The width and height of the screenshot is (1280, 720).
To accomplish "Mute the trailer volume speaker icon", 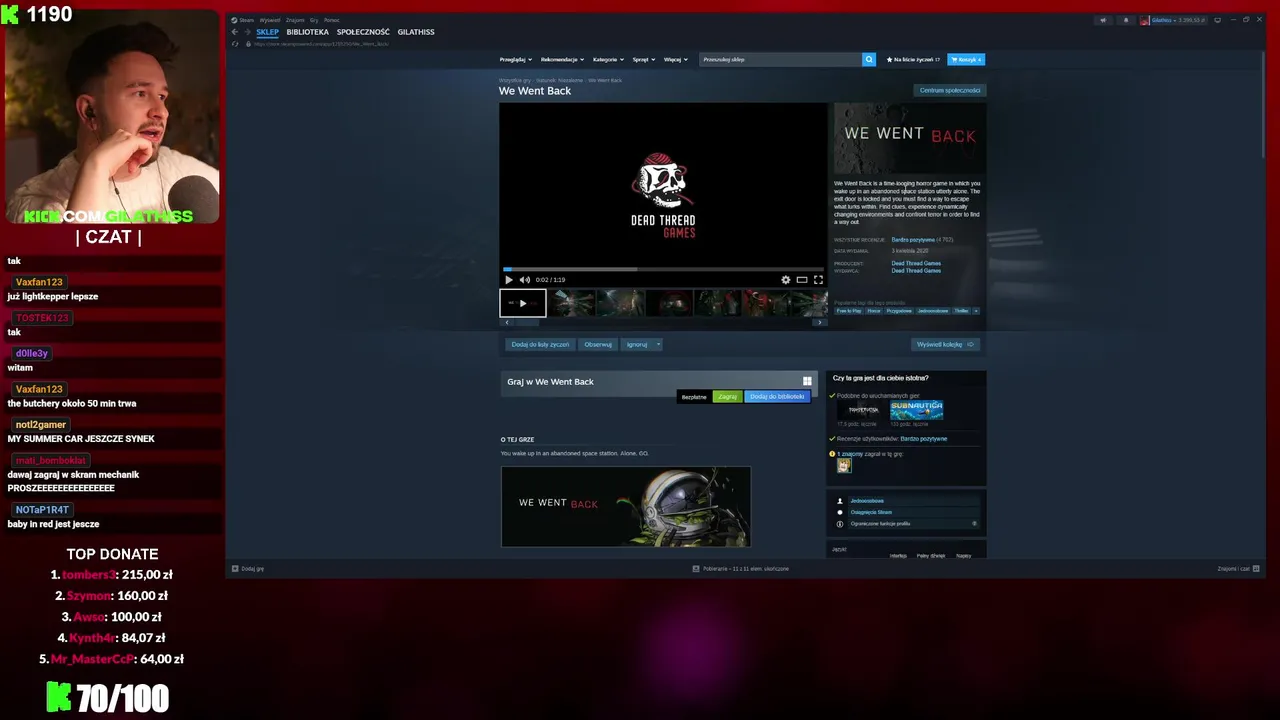I will click(x=525, y=280).
